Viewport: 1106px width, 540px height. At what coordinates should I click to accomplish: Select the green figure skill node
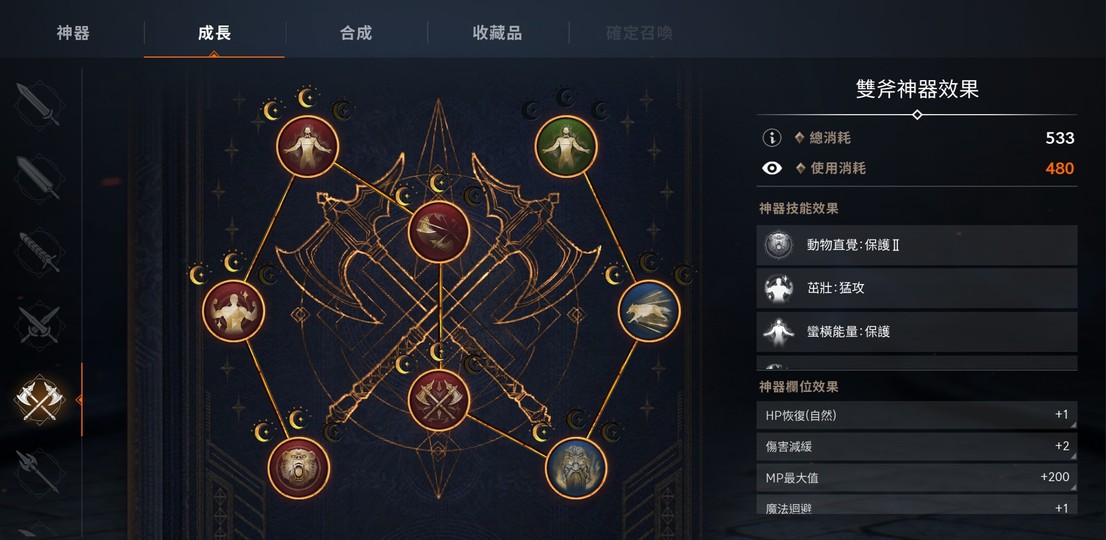[566, 147]
